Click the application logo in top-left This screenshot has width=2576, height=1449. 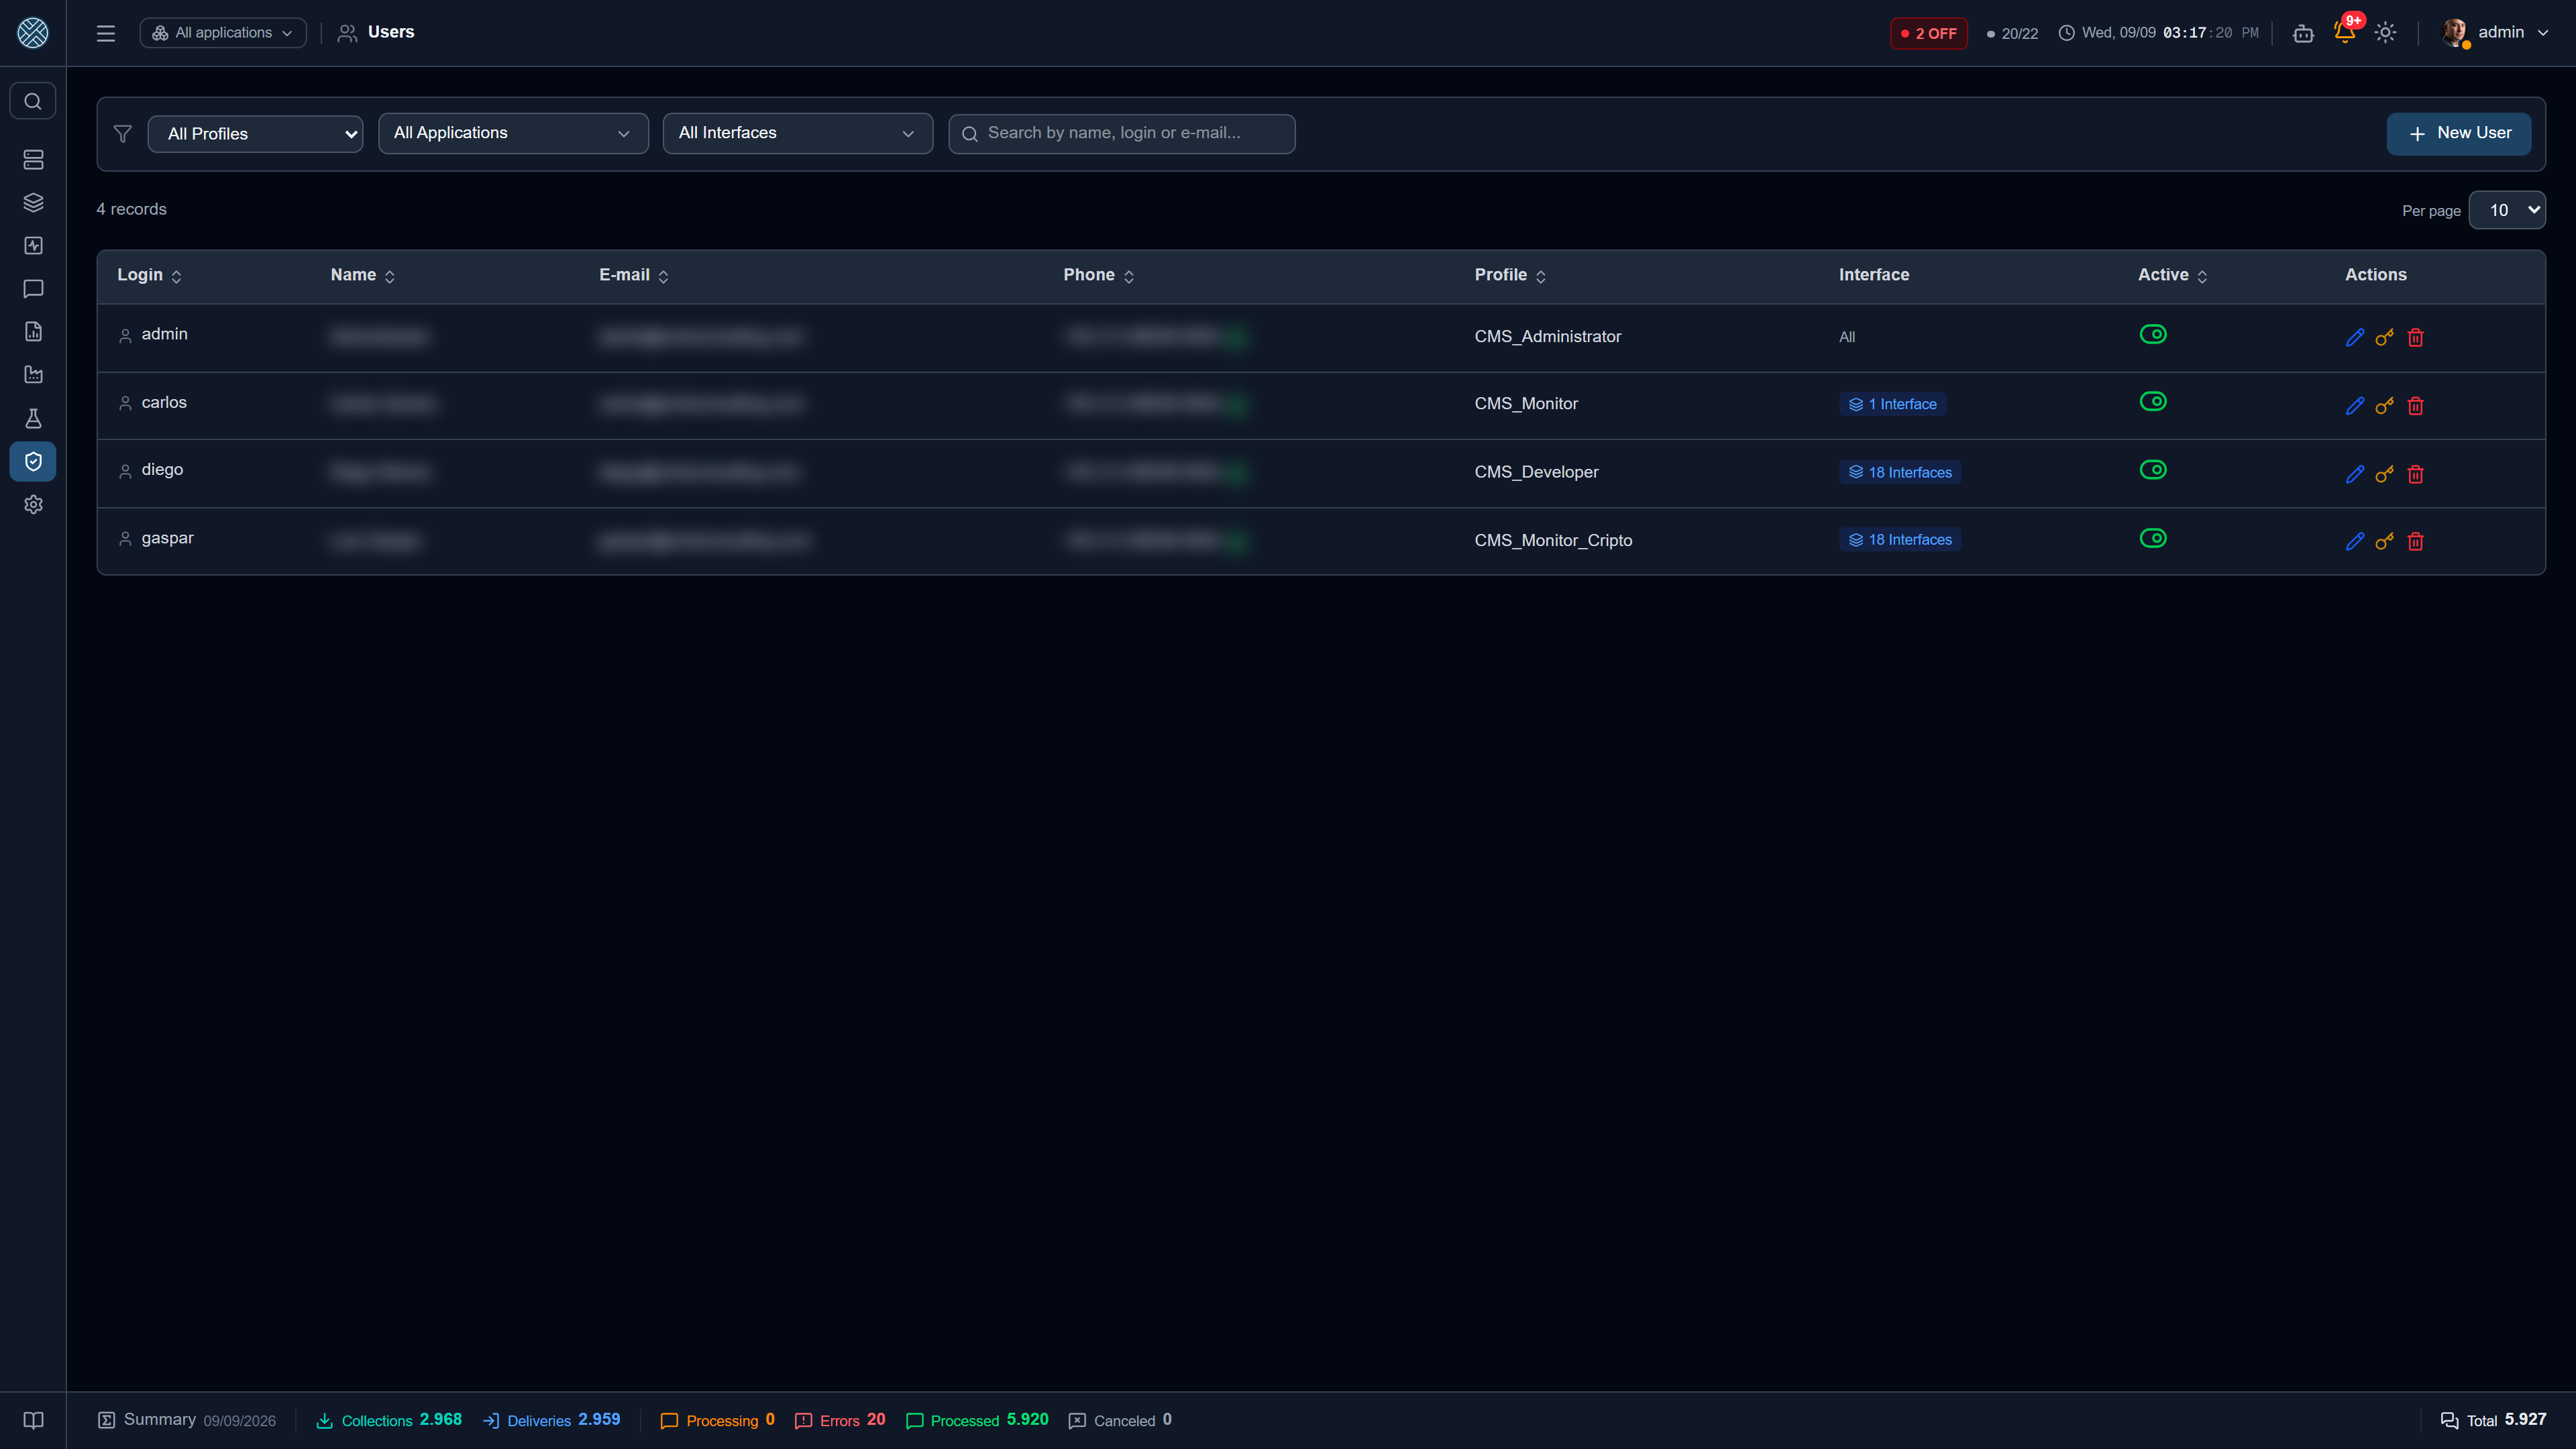tap(33, 33)
